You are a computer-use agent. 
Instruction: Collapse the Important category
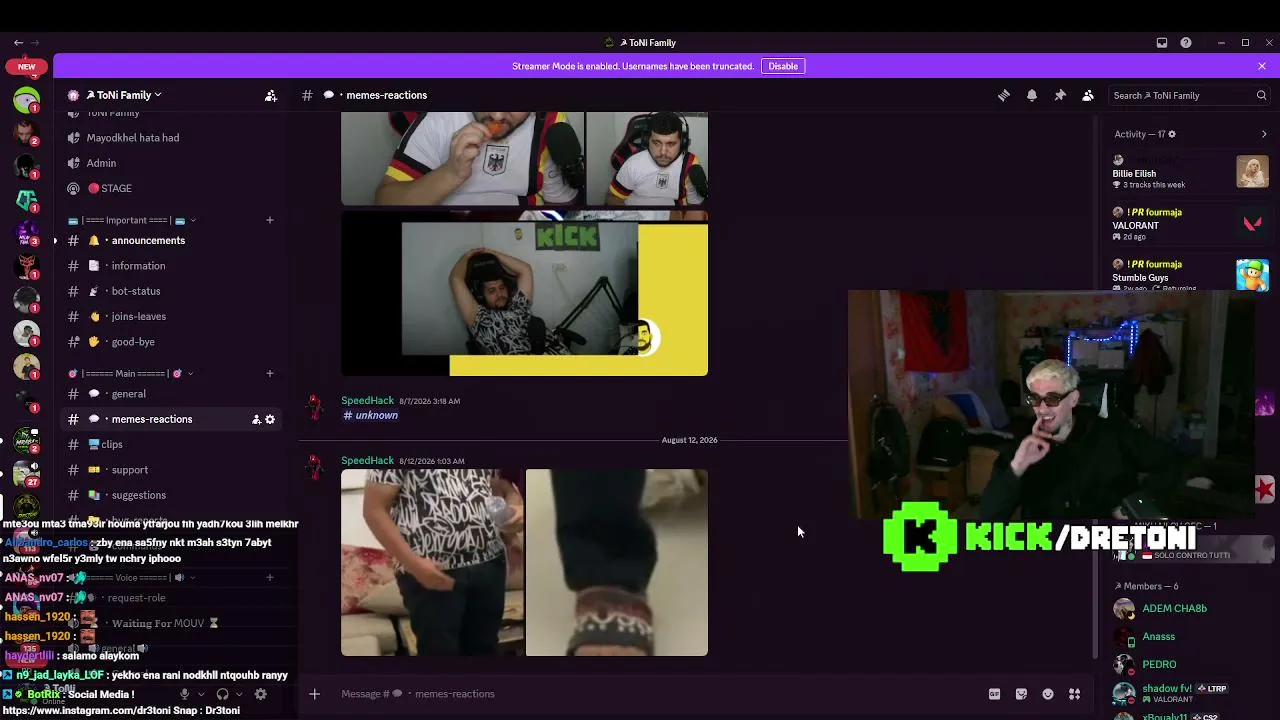132,220
